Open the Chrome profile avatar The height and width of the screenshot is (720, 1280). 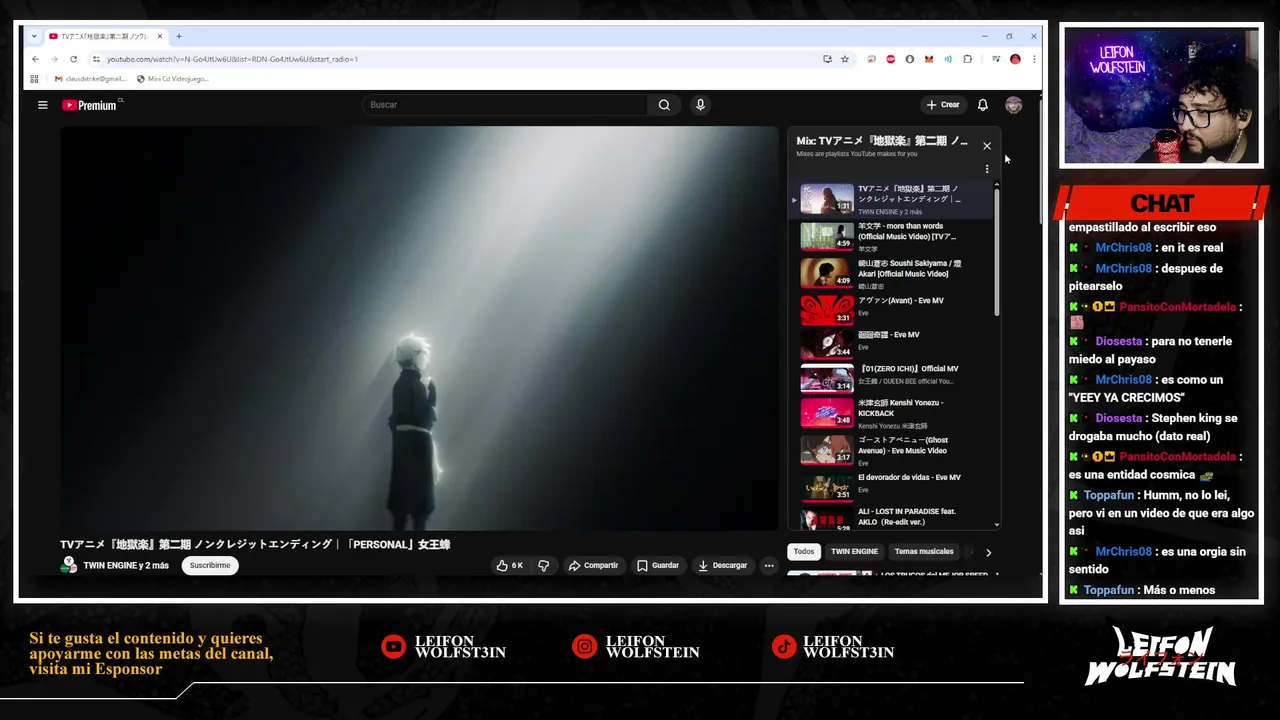[x=1015, y=59]
